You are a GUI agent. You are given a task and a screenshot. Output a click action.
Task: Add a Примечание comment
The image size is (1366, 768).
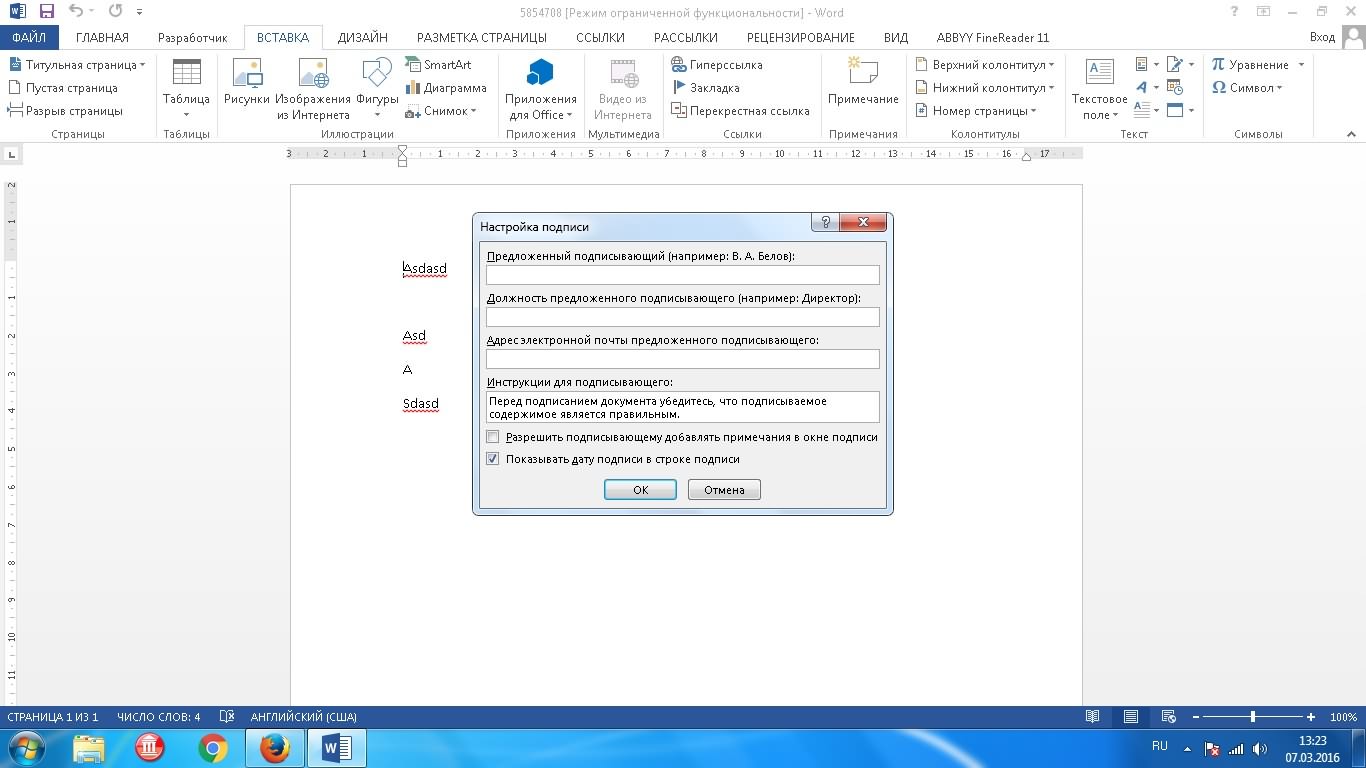863,83
